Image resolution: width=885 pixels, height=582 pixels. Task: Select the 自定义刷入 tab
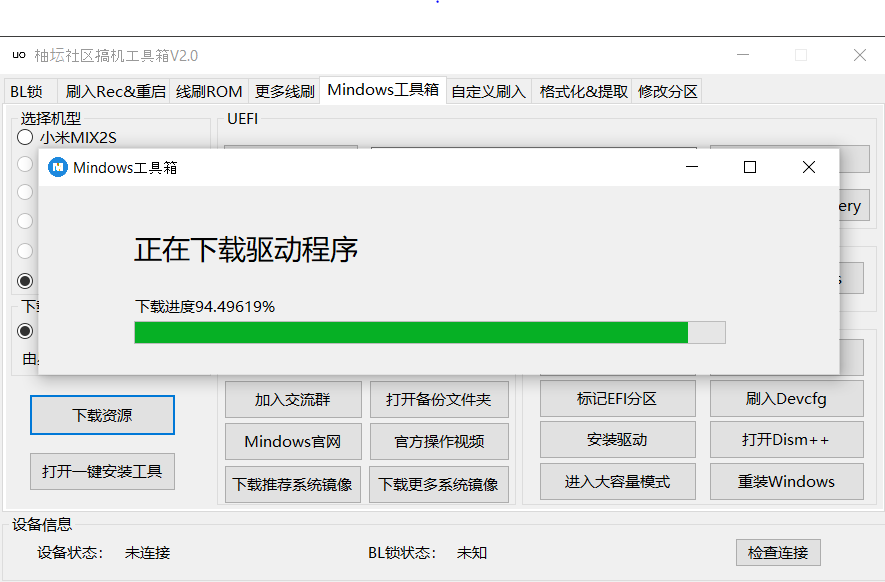(x=488, y=91)
